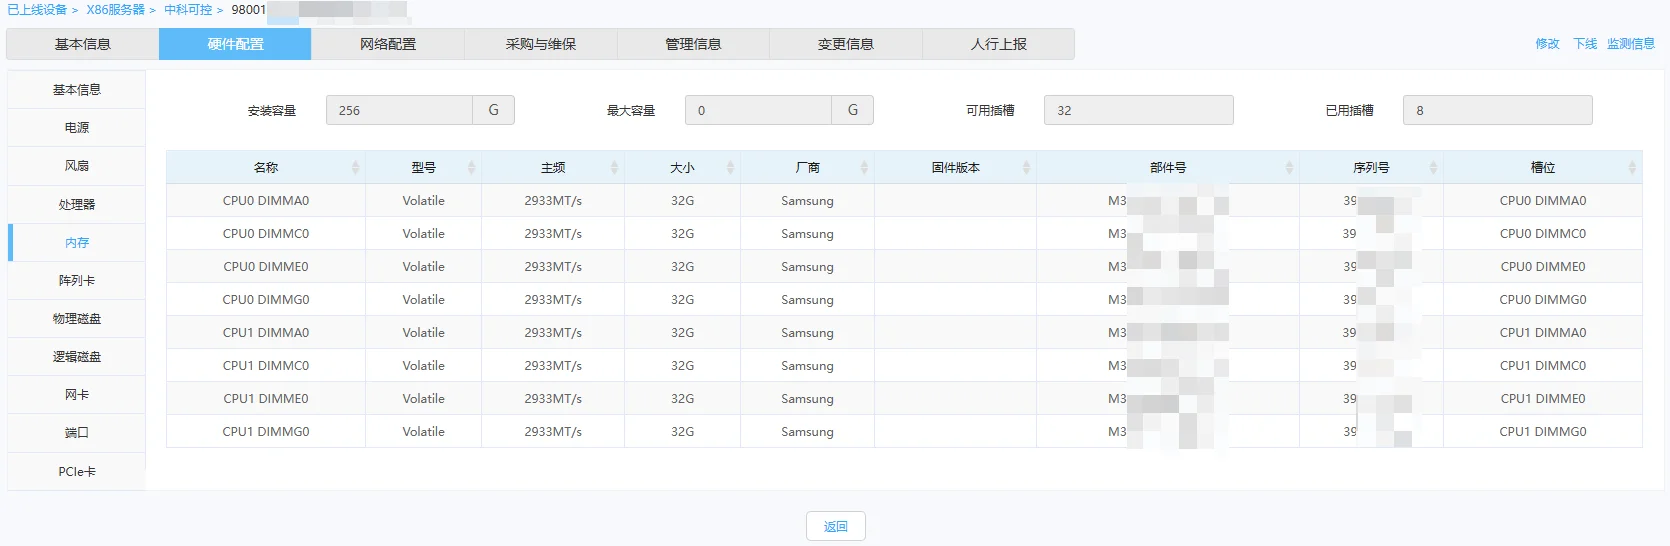Show 端口 section
Screen dimensions: 1670x546
point(77,433)
